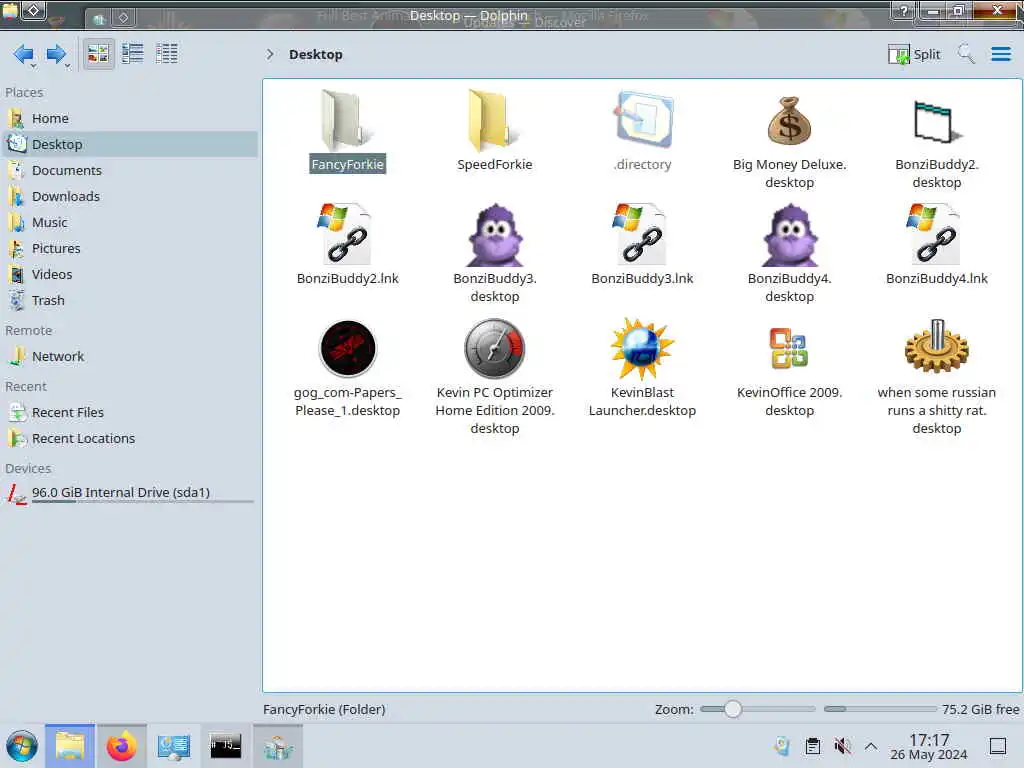
Task: Switch to Details view mode
Action: (x=167, y=54)
